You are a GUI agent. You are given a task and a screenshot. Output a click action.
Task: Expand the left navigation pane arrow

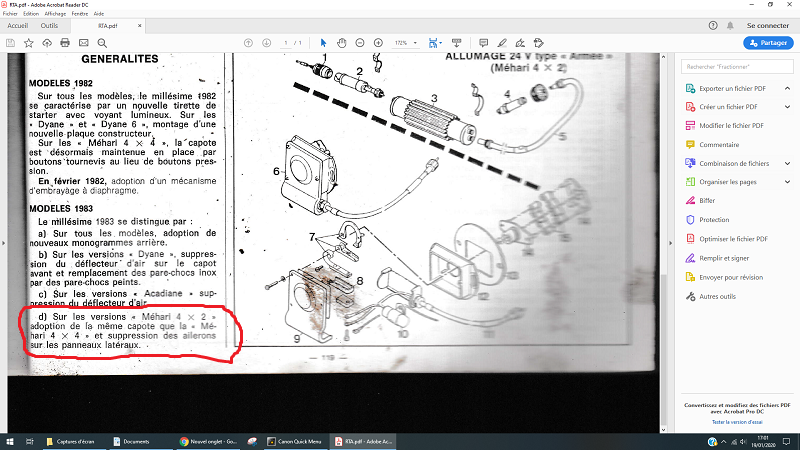tap(3, 243)
